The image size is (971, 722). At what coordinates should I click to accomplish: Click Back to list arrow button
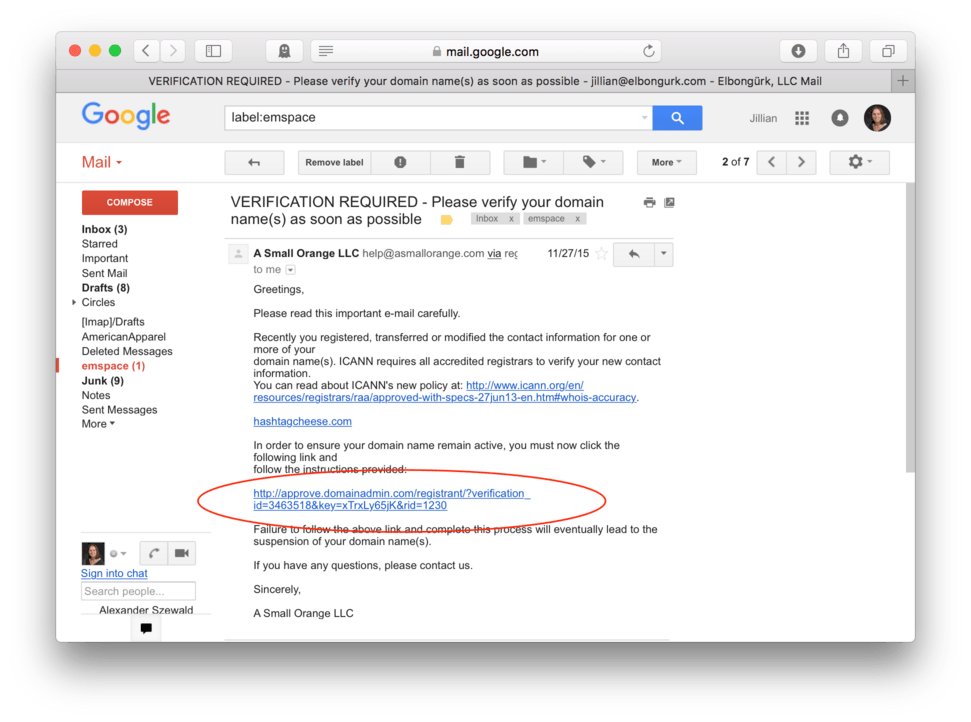[x=254, y=162]
